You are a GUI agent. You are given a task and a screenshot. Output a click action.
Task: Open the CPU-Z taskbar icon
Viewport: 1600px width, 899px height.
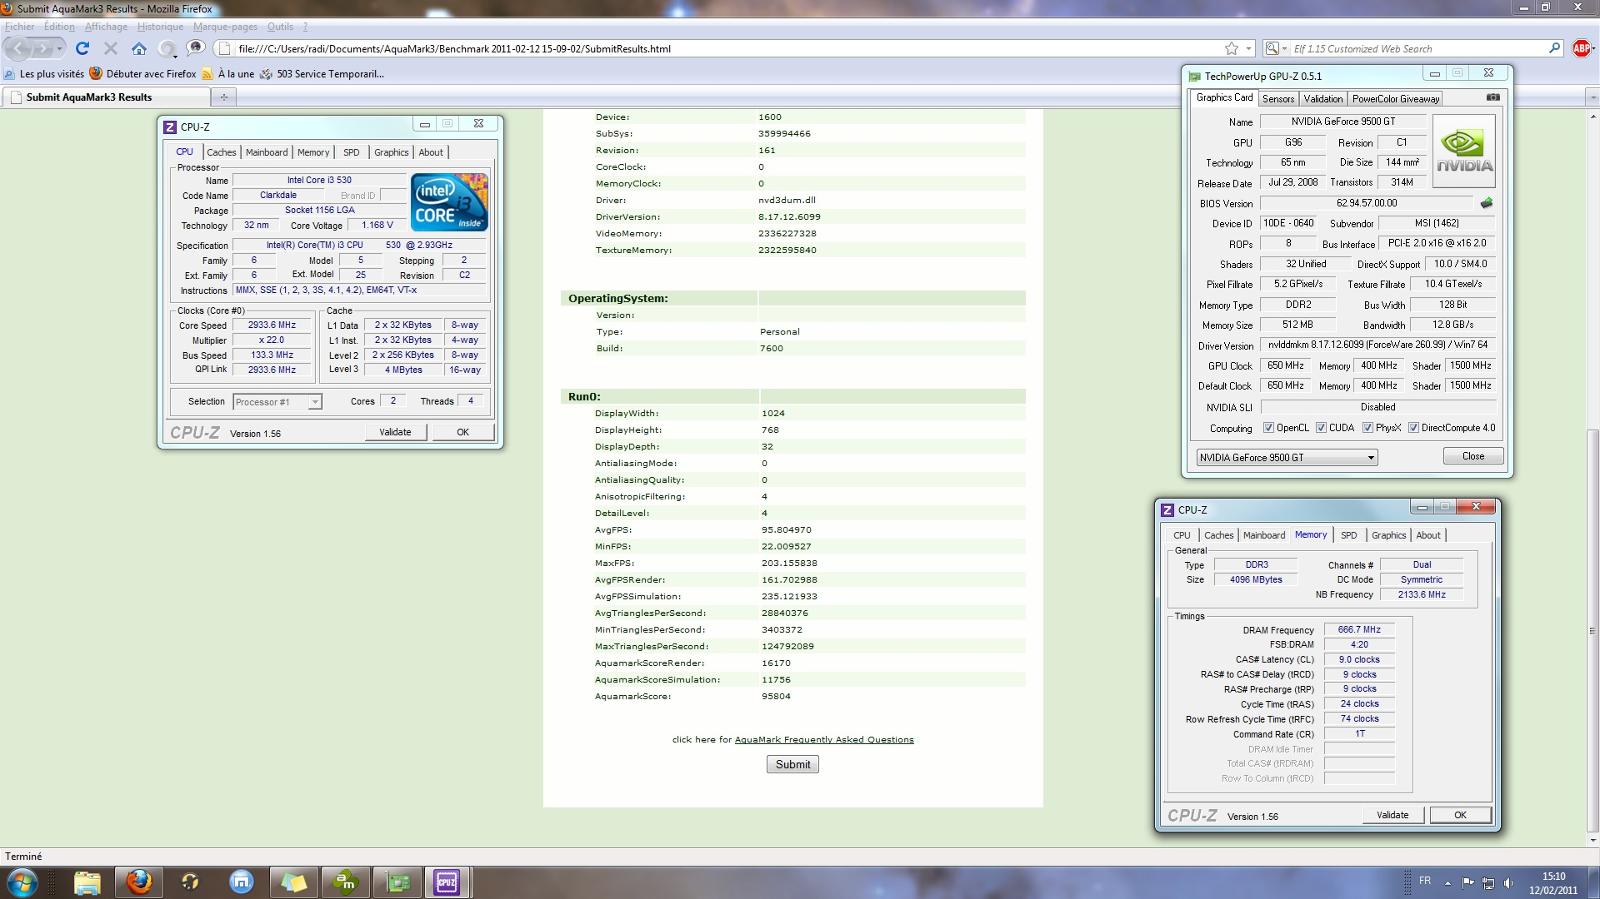pos(446,882)
